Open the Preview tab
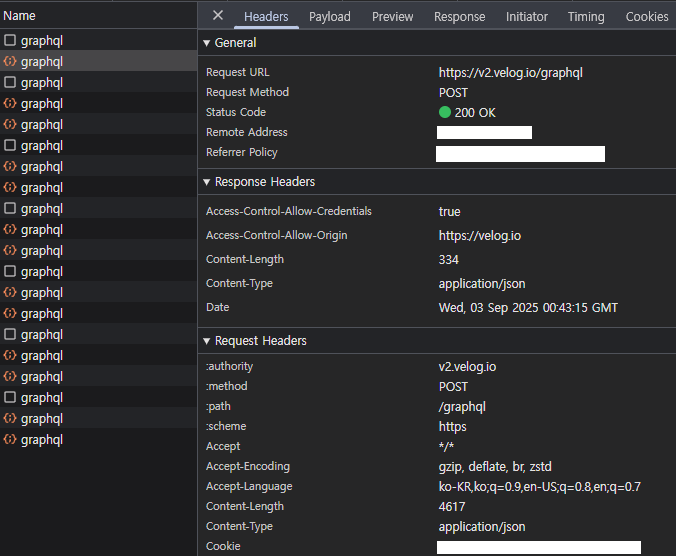The height and width of the screenshot is (556, 676). 392,17
